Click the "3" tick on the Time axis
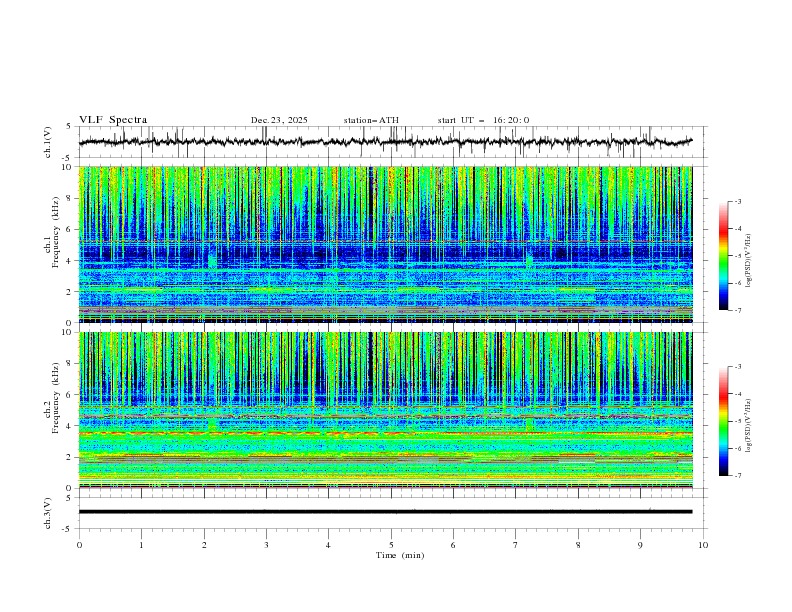This screenshot has height=612, width=792. tap(266, 545)
